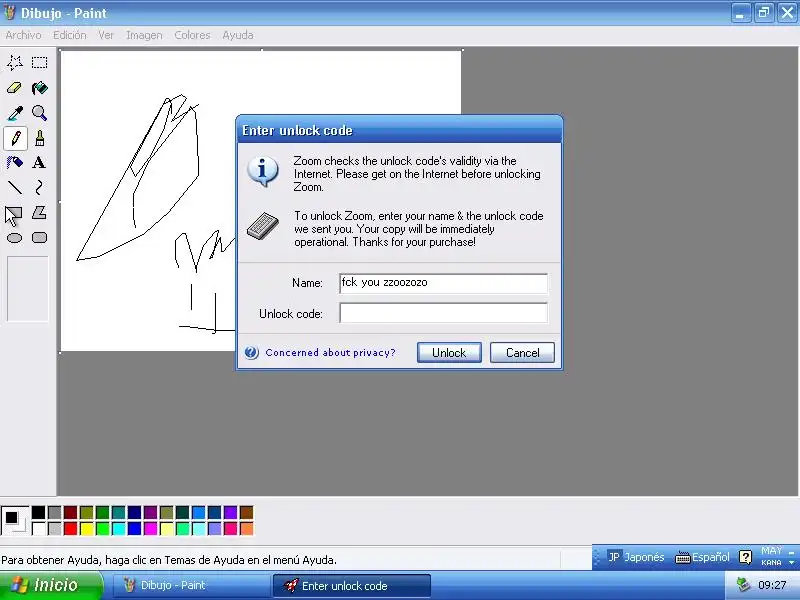Open the Archivo menu
Screen dimensions: 800x600
[23, 35]
